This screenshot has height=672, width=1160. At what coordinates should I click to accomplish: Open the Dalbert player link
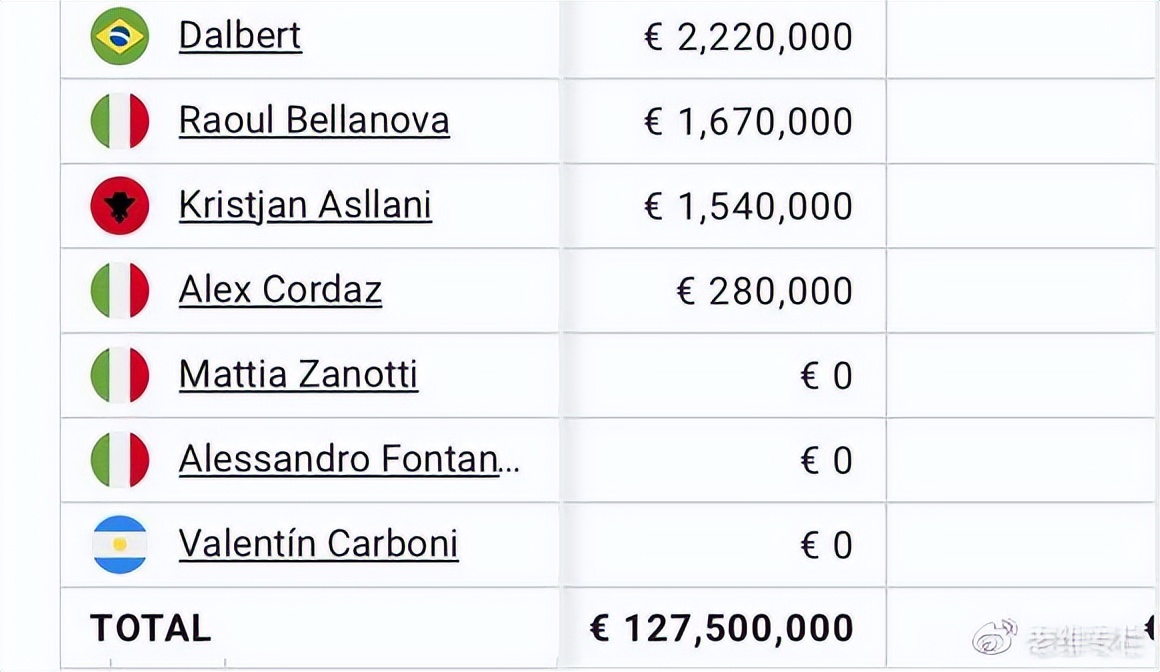tap(240, 36)
